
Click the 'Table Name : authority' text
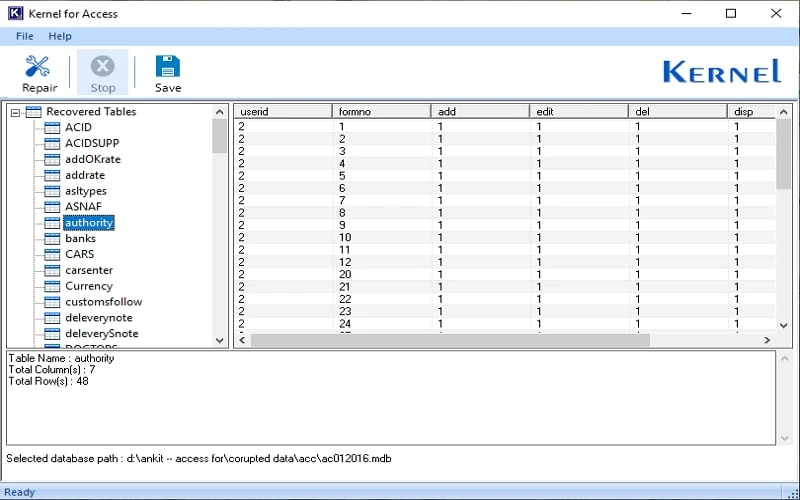tap(61, 358)
